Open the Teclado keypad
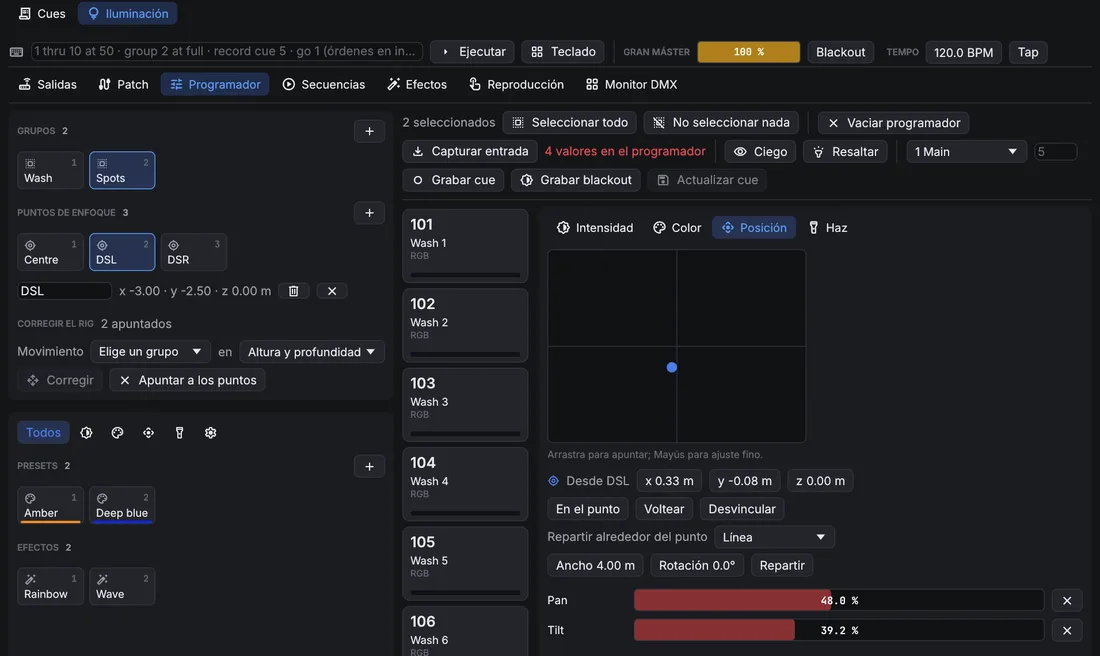The width and height of the screenshot is (1100, 656). tap(563, 52)
